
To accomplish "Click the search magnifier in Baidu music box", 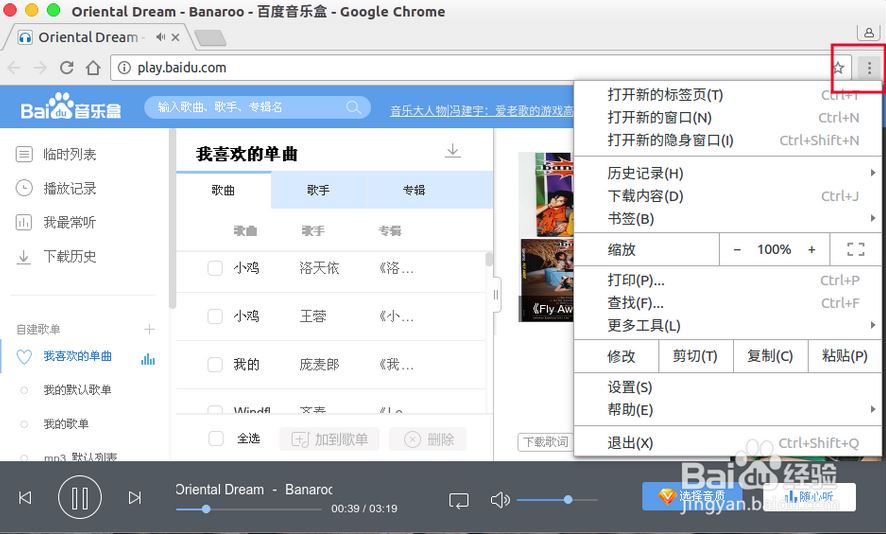I will click(354, 107).
